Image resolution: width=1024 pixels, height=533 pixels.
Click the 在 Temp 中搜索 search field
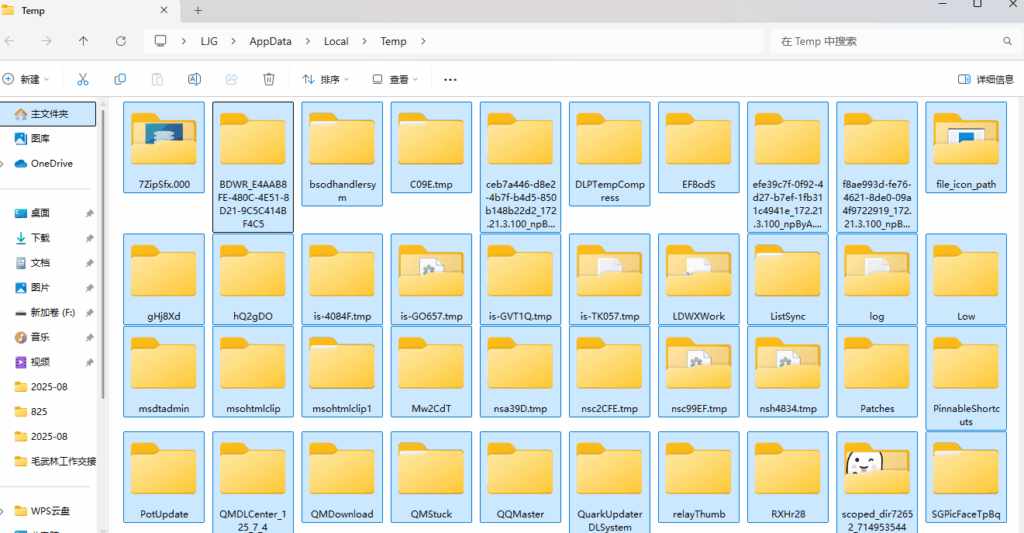click(880, 41)
